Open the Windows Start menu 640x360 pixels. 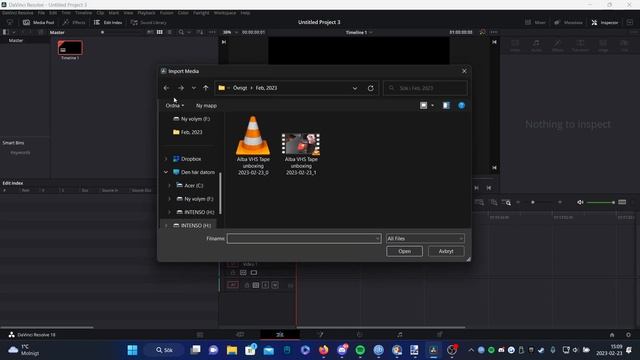pyautogui.click(x=132, y=350)
